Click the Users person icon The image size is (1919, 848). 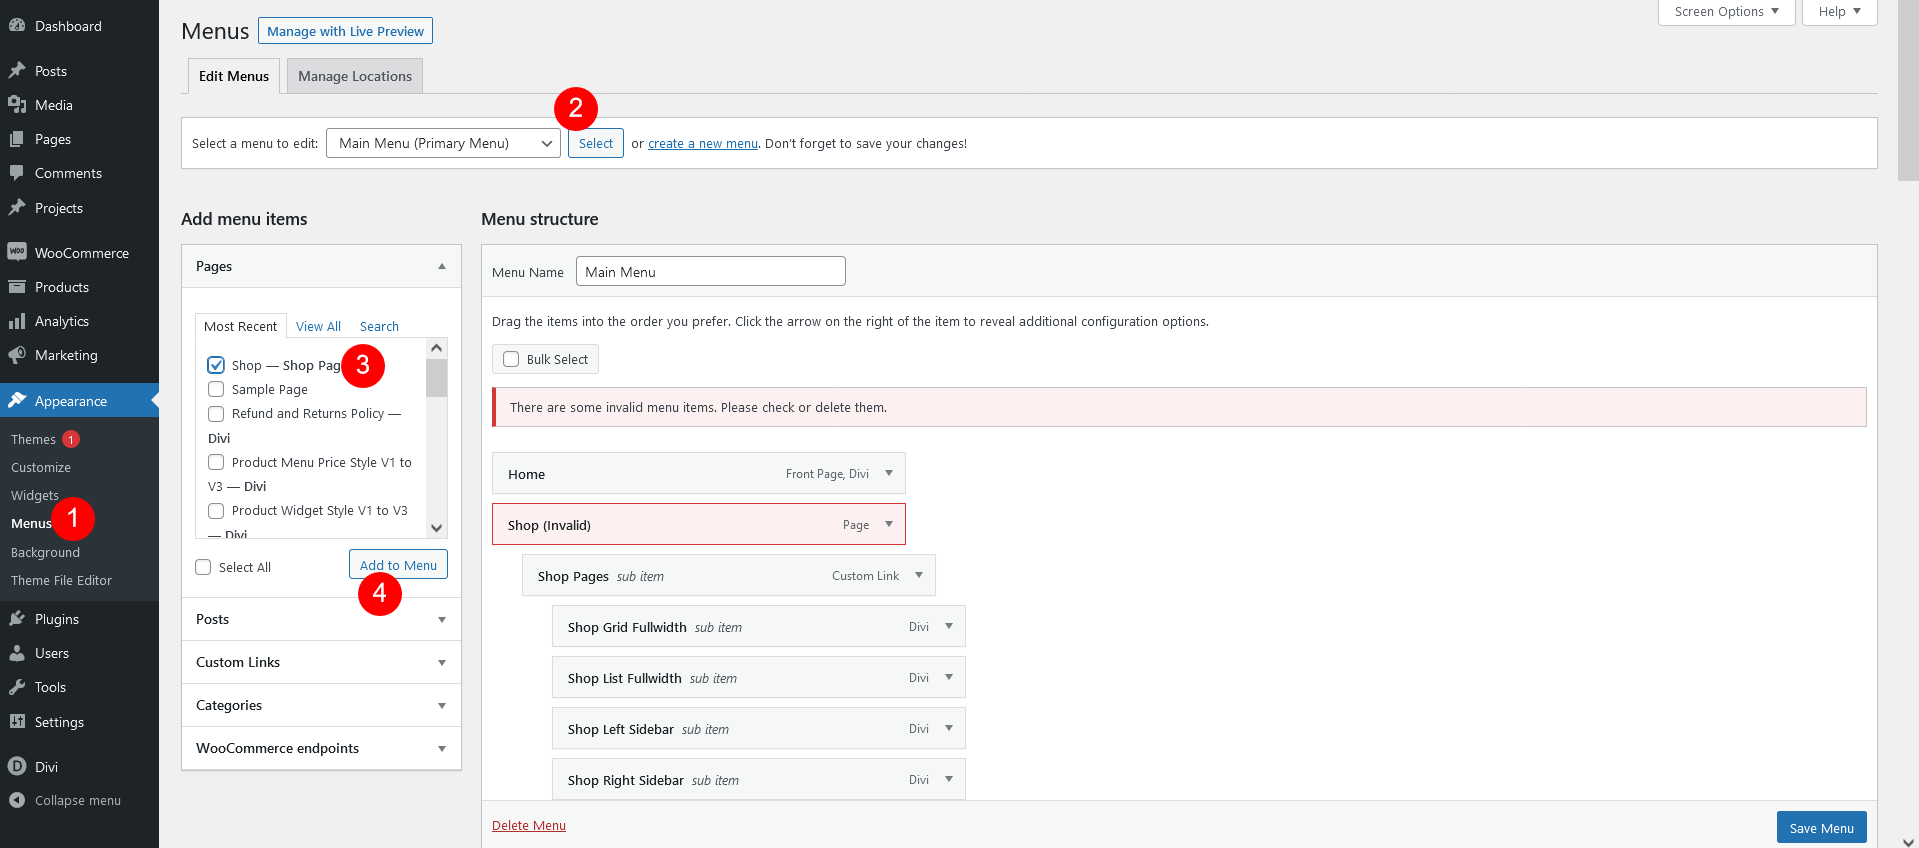point(17,653)
